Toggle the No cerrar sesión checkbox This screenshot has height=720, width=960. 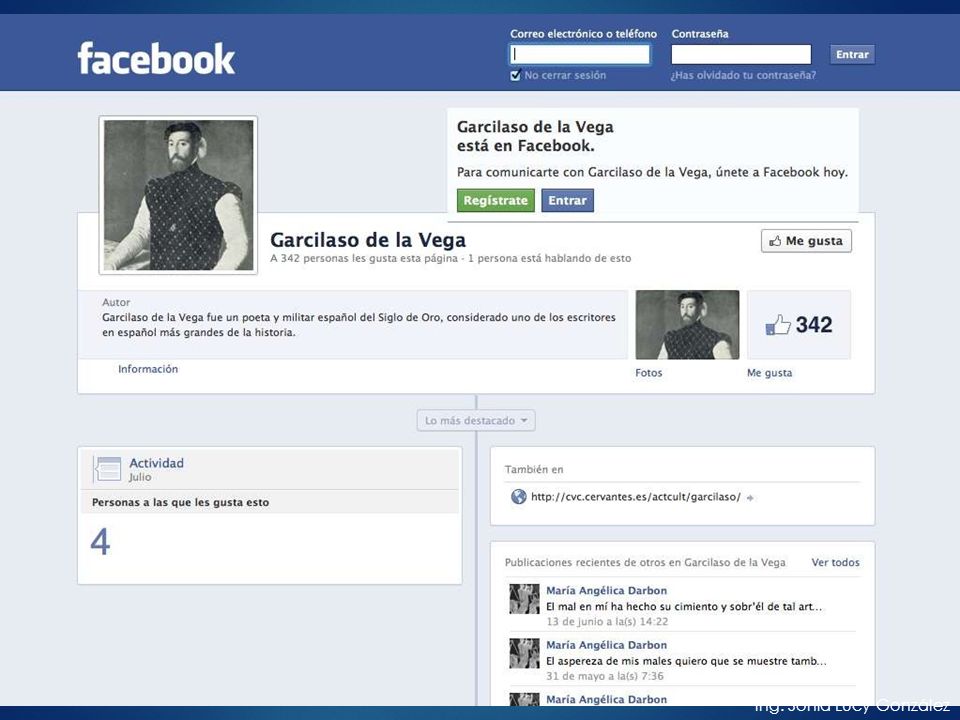516,75
